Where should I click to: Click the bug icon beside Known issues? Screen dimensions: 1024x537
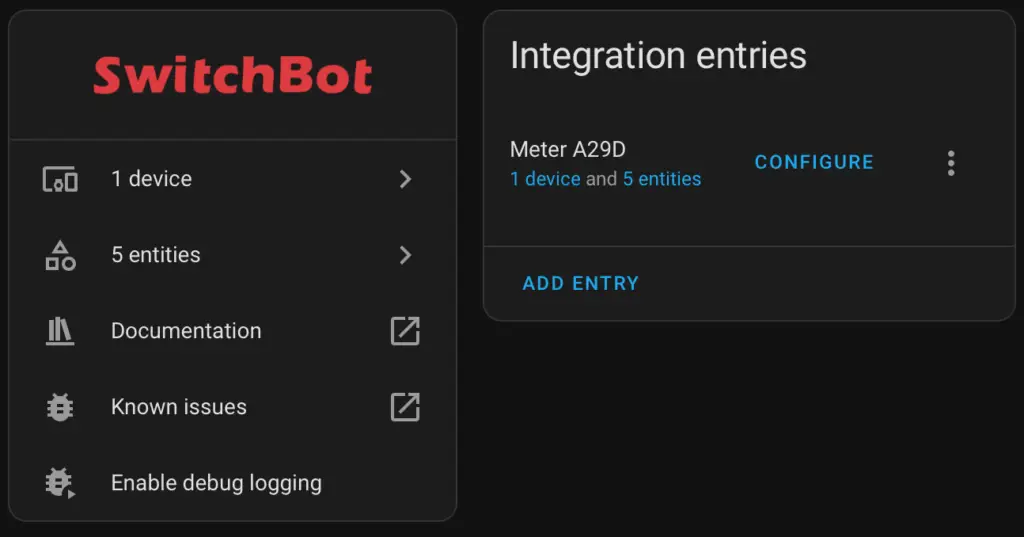point(60,407)
